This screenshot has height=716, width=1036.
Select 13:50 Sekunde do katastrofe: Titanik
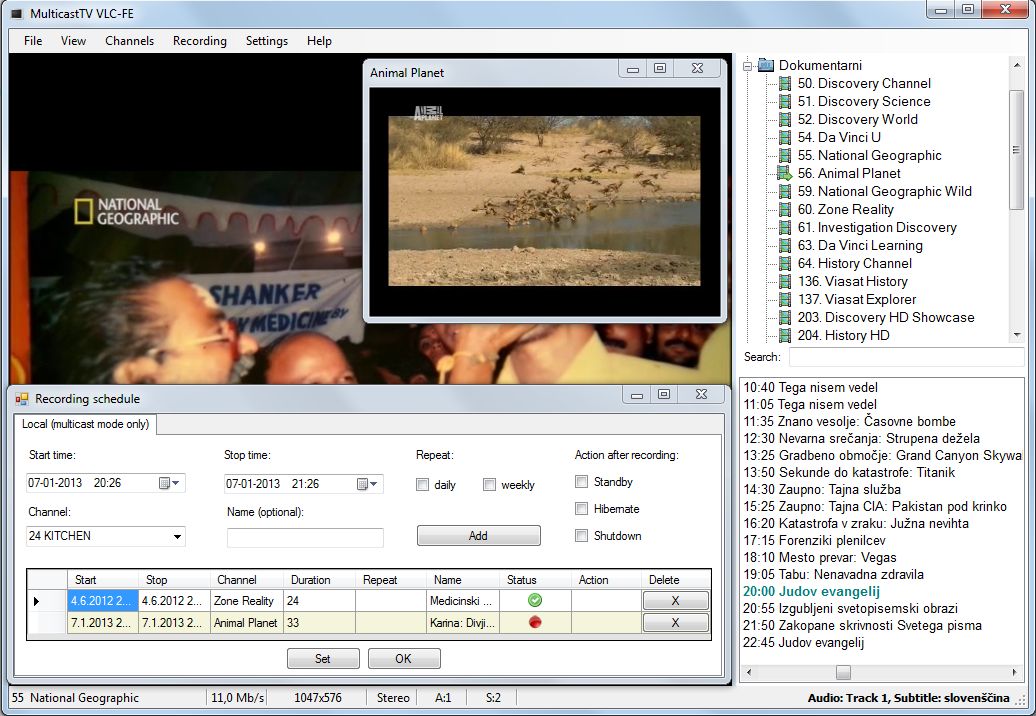click(849, 472)
